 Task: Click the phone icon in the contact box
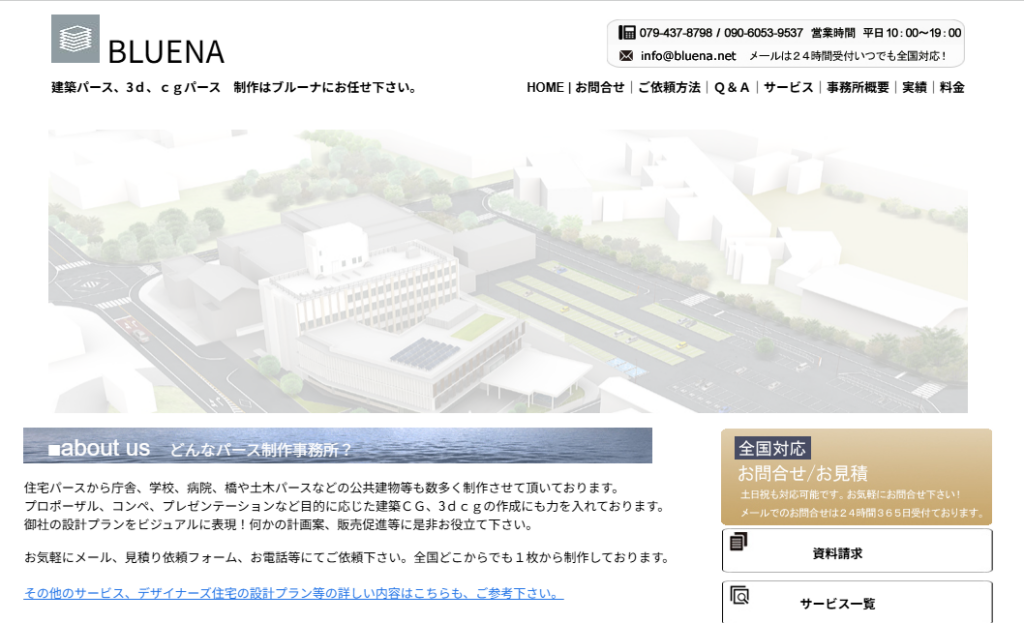[627, 32]
